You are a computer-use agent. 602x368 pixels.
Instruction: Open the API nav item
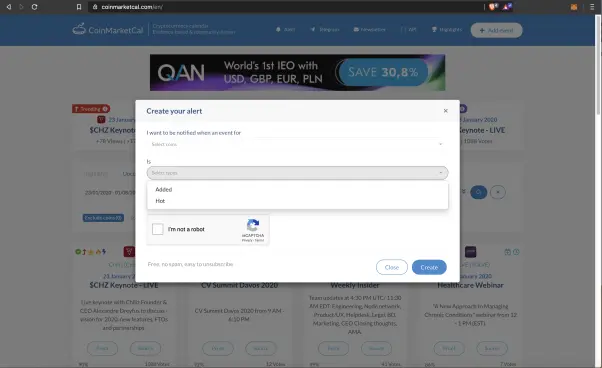coord(408,30)
